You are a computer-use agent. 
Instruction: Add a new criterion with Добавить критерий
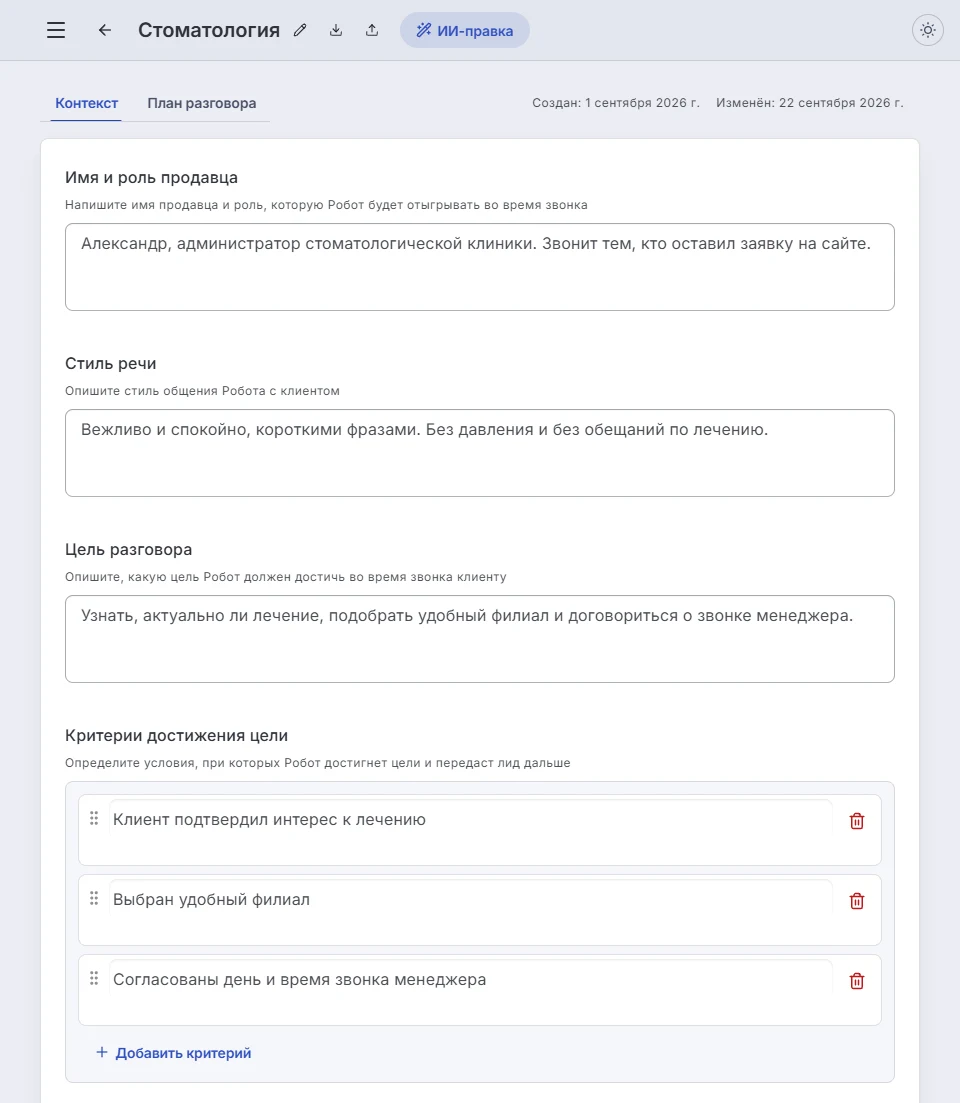pos(174,1053)
